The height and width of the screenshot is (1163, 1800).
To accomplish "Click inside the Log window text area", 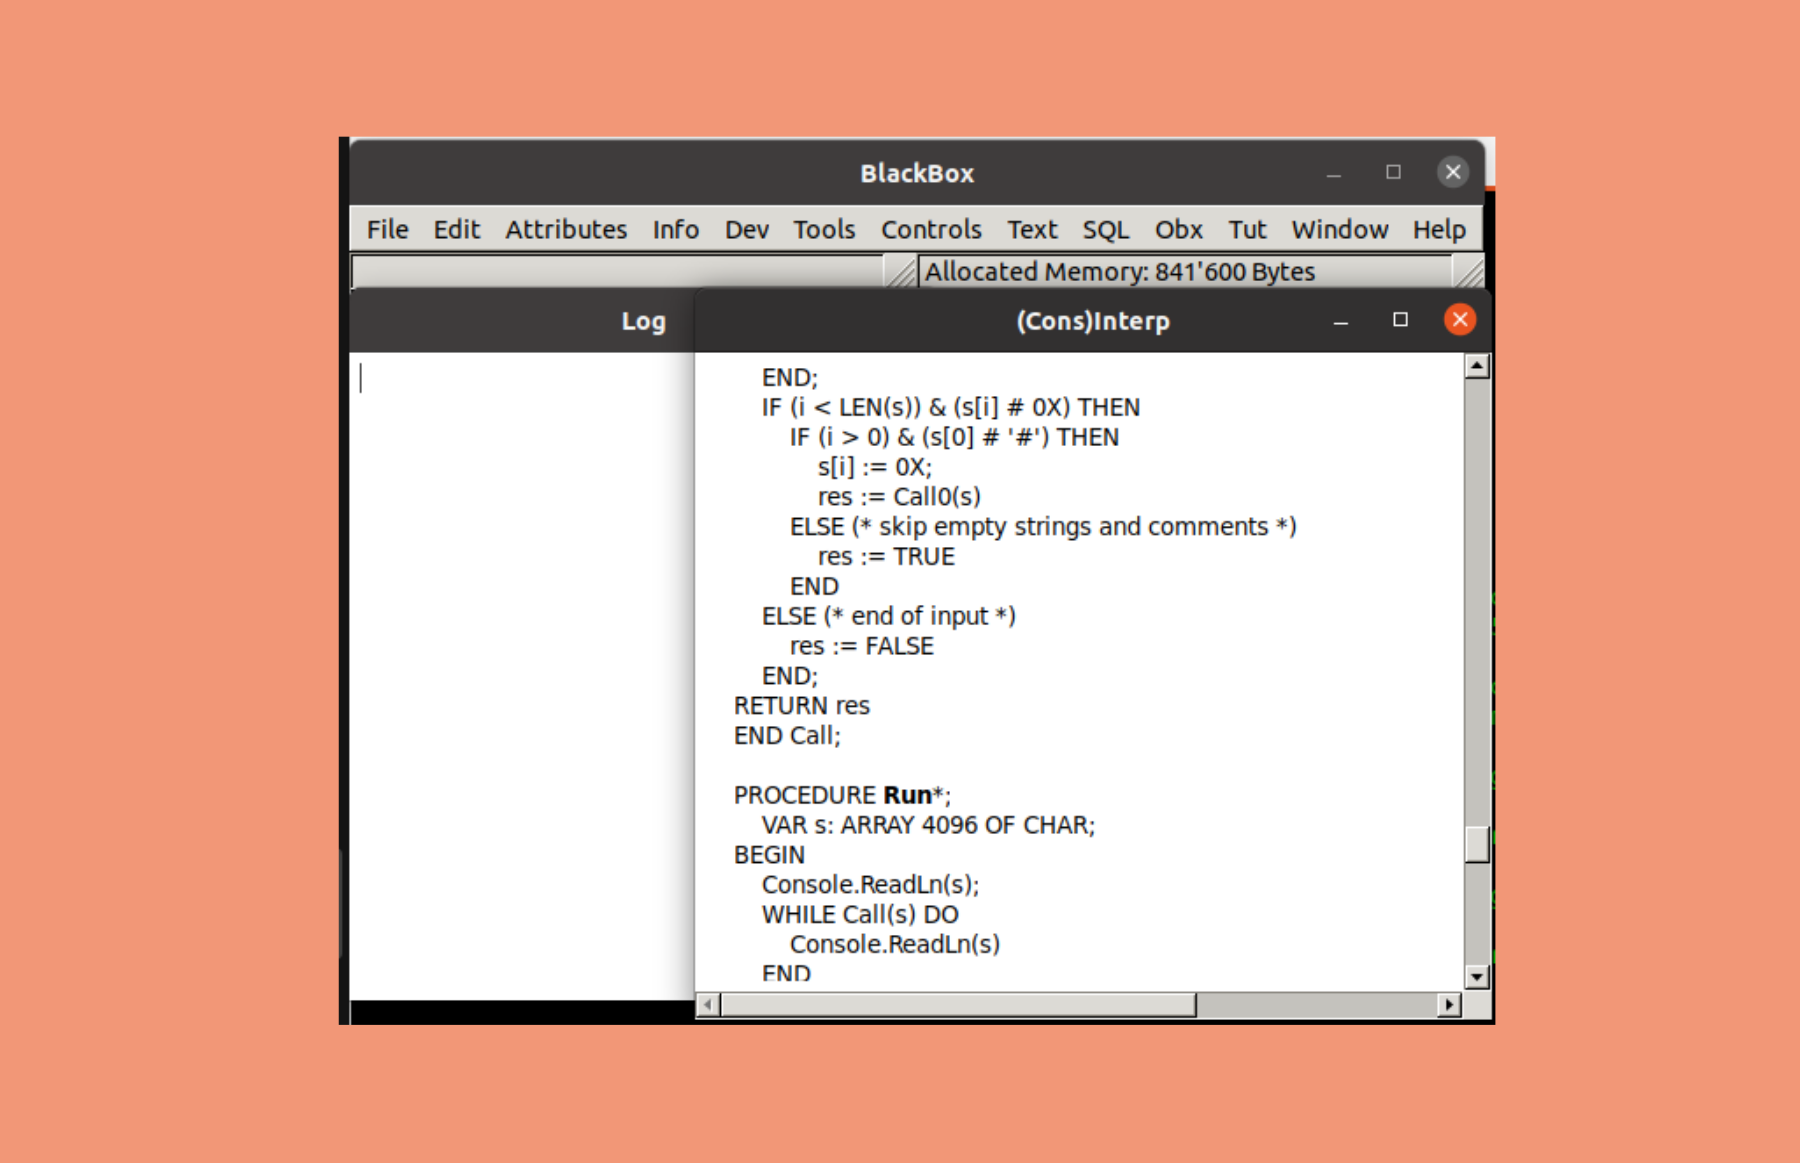I will tap(522, 675).
